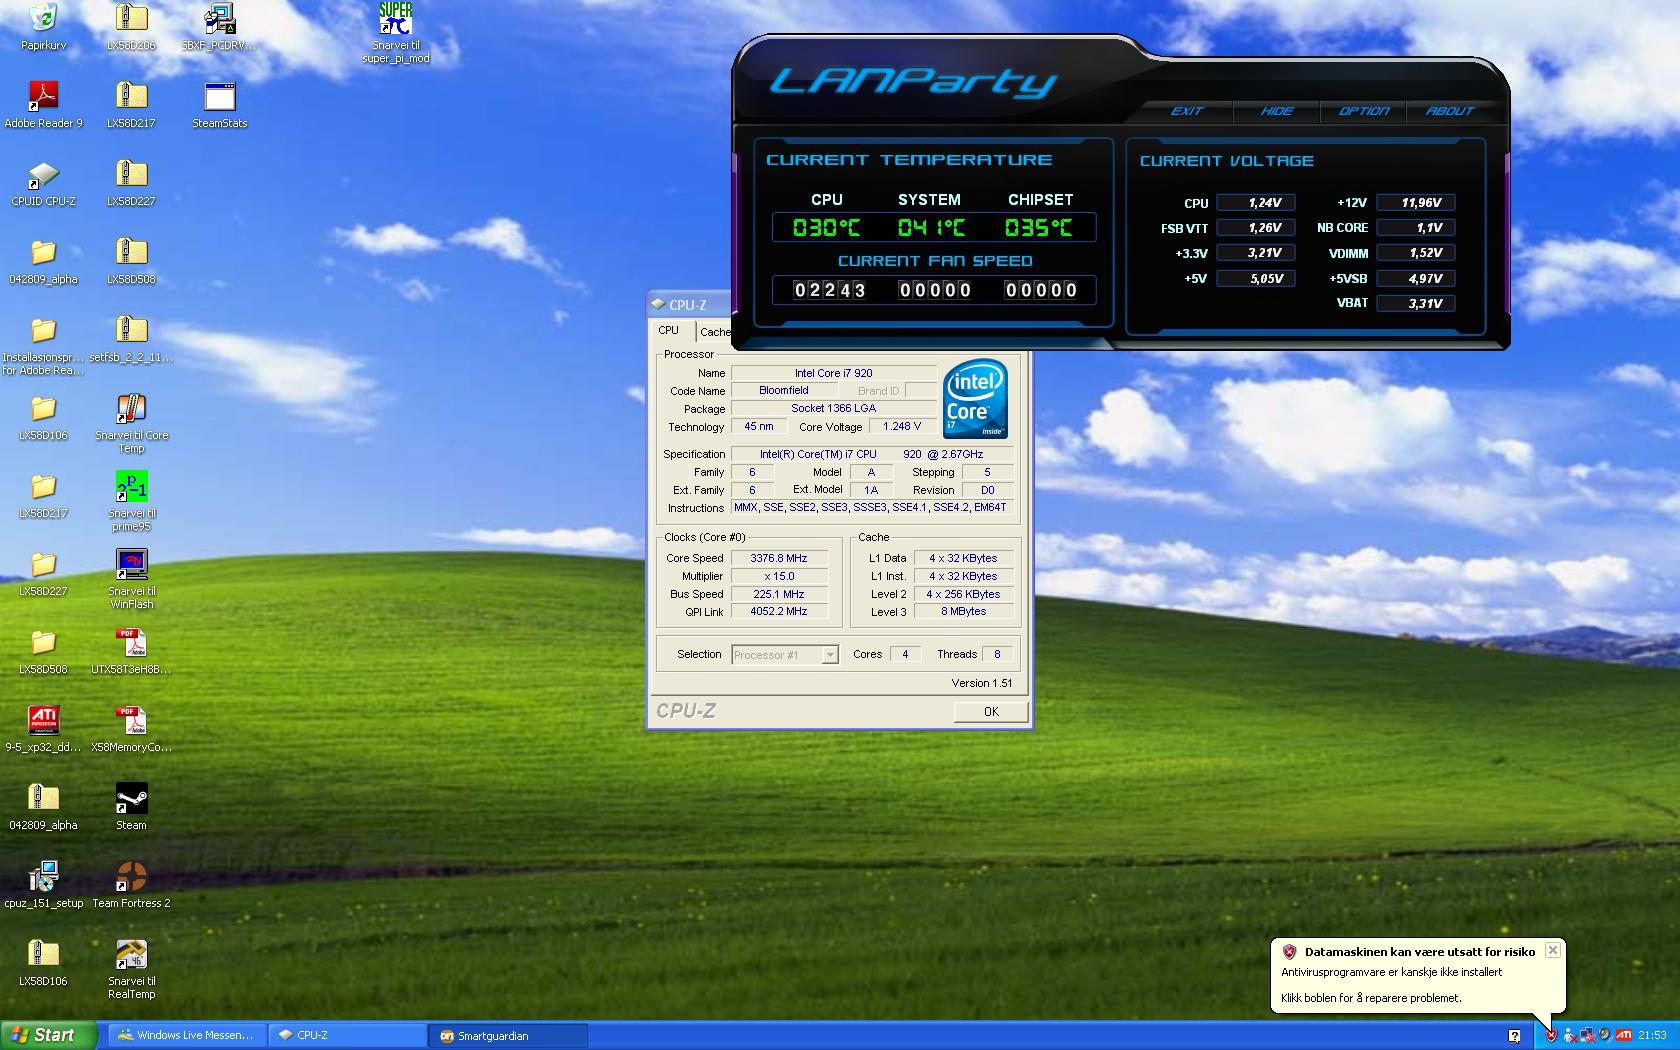Click the QPI Link value 4052.2 MHz
Screen dimensions: 1680x1050
(779, 612)
